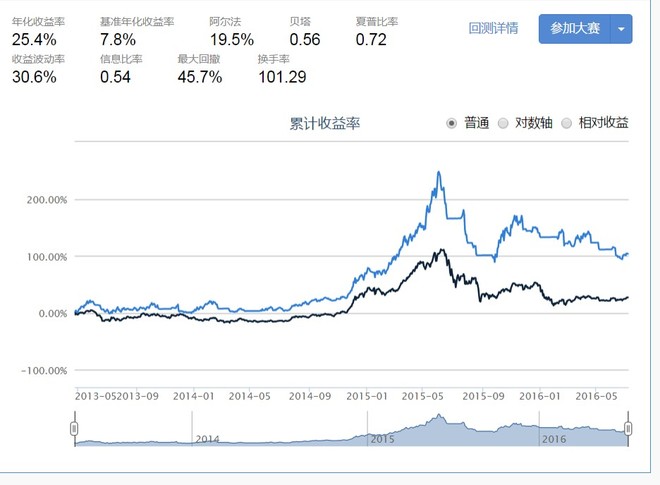Image resolution: width=660 pixels, height=485 pixels.
Task: Click the 夏普比率 label
Action: pyautogui.click(x=377, y=21)
